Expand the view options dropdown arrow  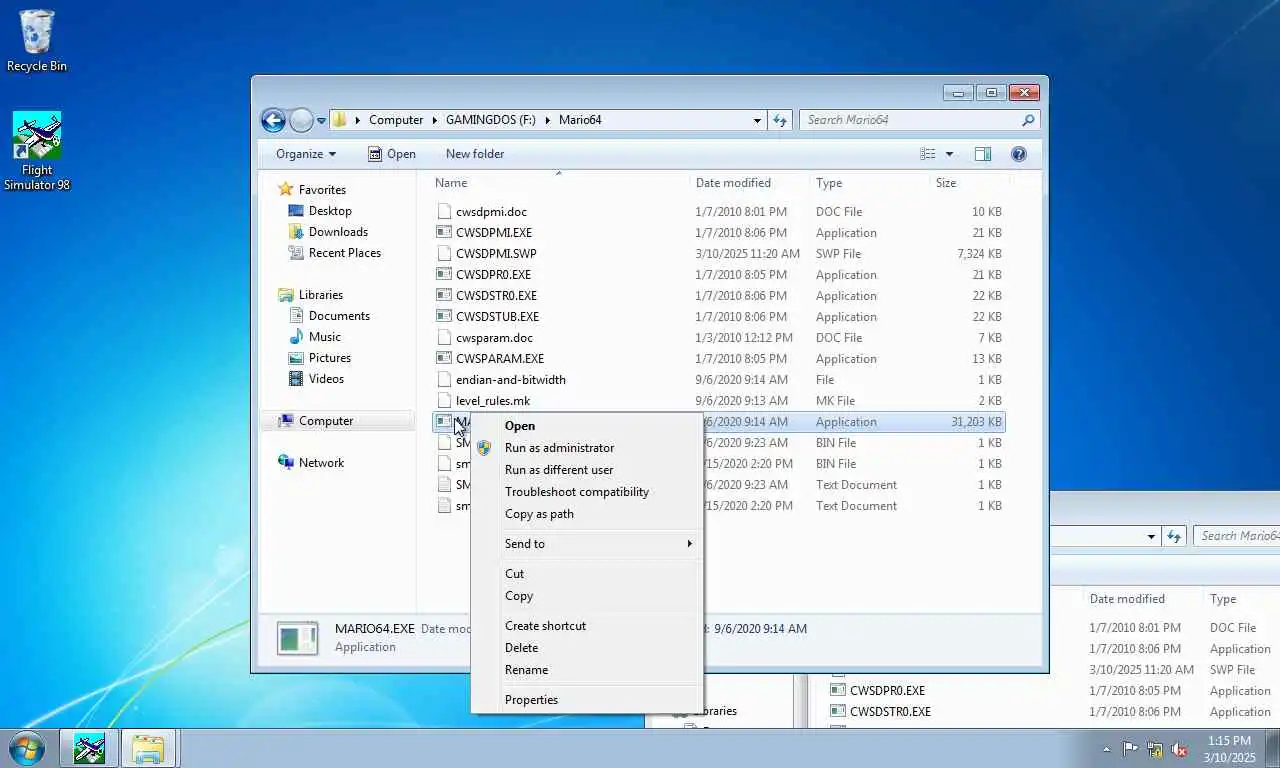click(x=949, y=154)
